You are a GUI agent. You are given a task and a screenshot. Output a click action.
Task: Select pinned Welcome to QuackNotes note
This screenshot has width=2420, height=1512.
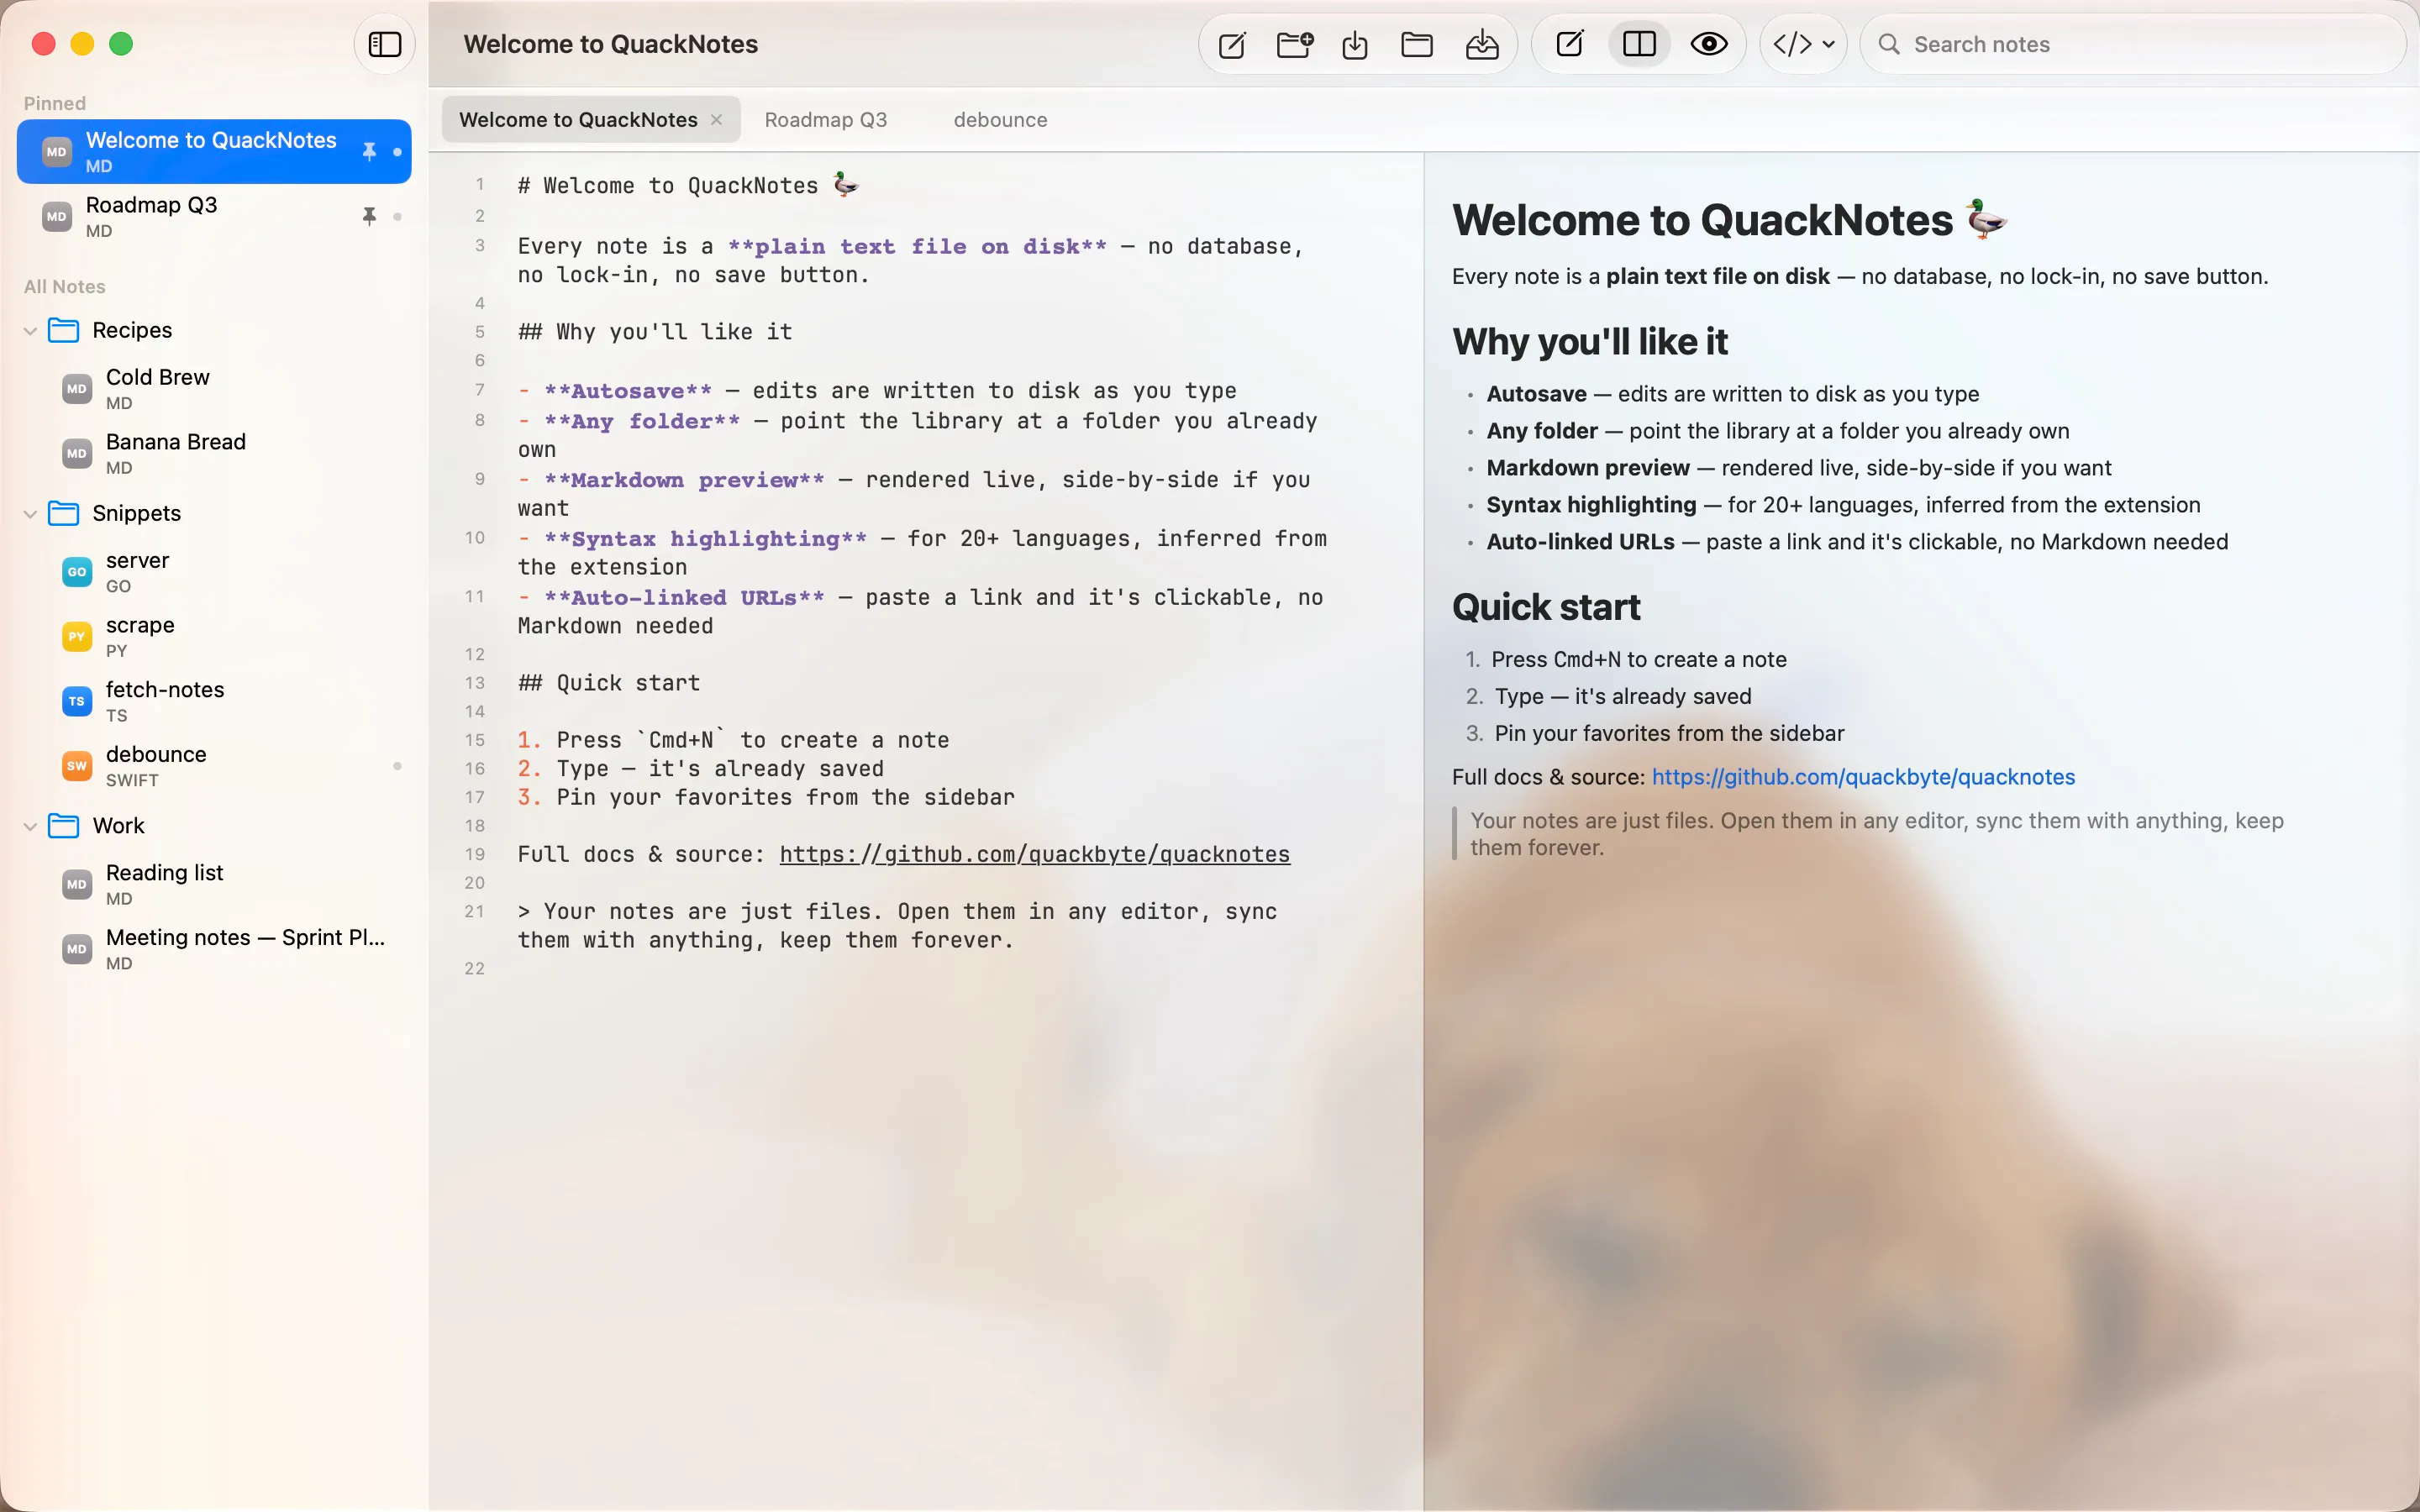pos(214,152)
